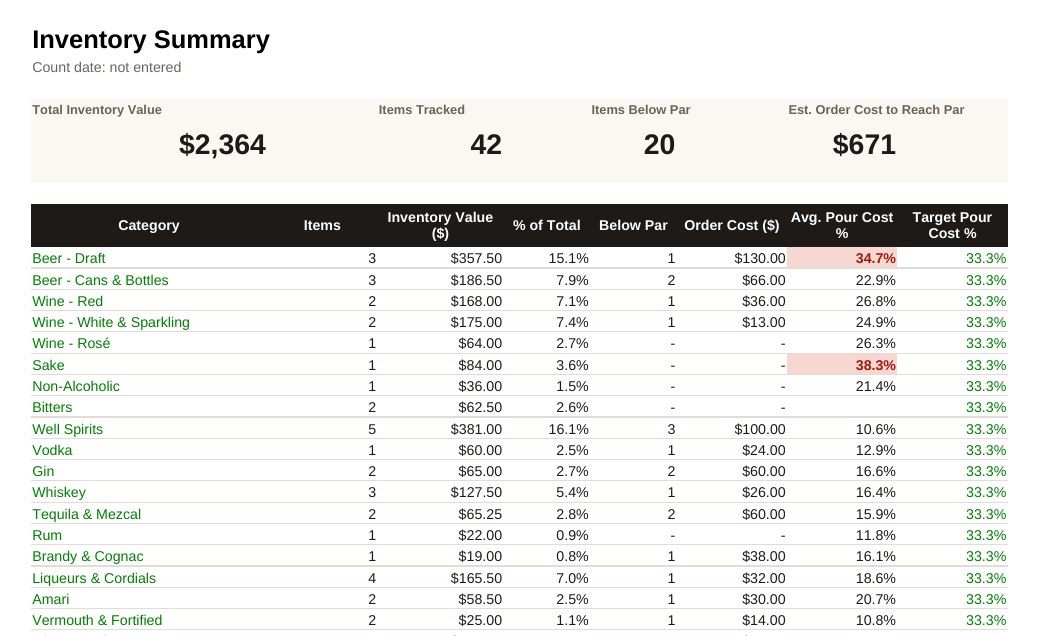The height and width of the screenshot is (636, 1038).
Task: Select the Inventory Value ($) column header
Action: click(440, 226)
